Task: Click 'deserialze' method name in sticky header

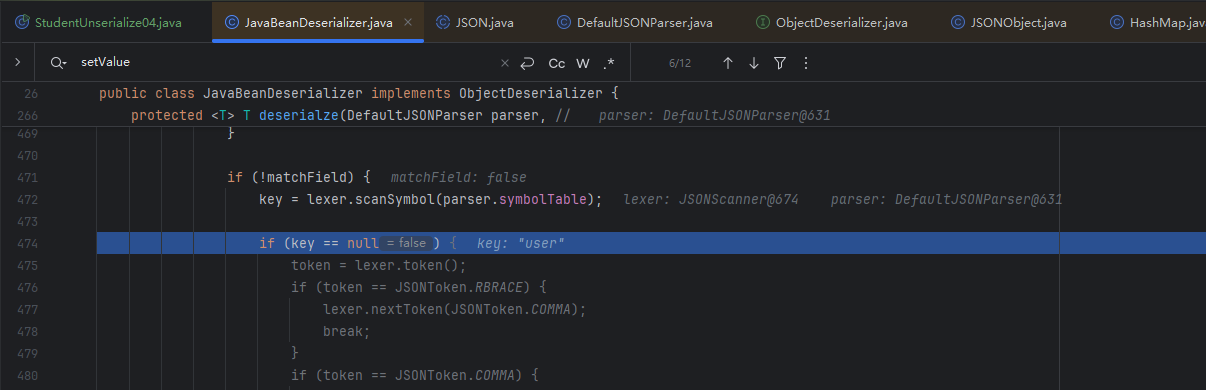Action: [299, 115]
